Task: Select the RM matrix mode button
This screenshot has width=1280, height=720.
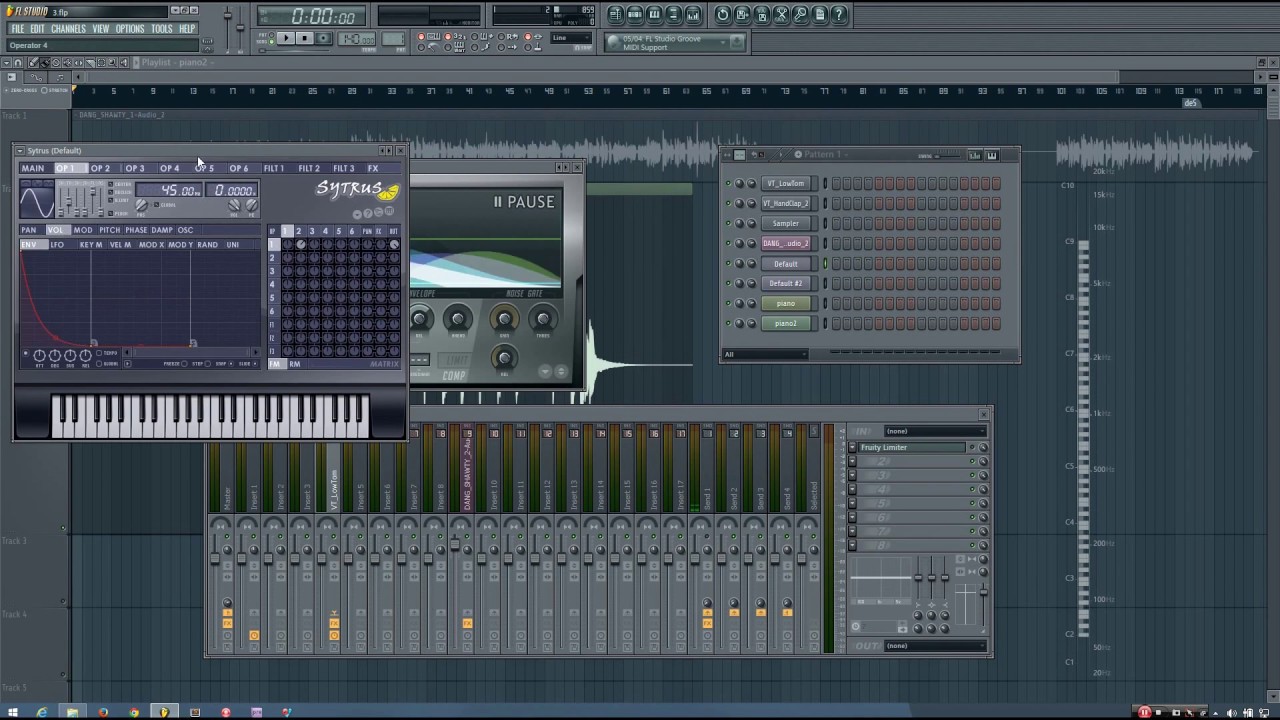Action: coord(294,364)
